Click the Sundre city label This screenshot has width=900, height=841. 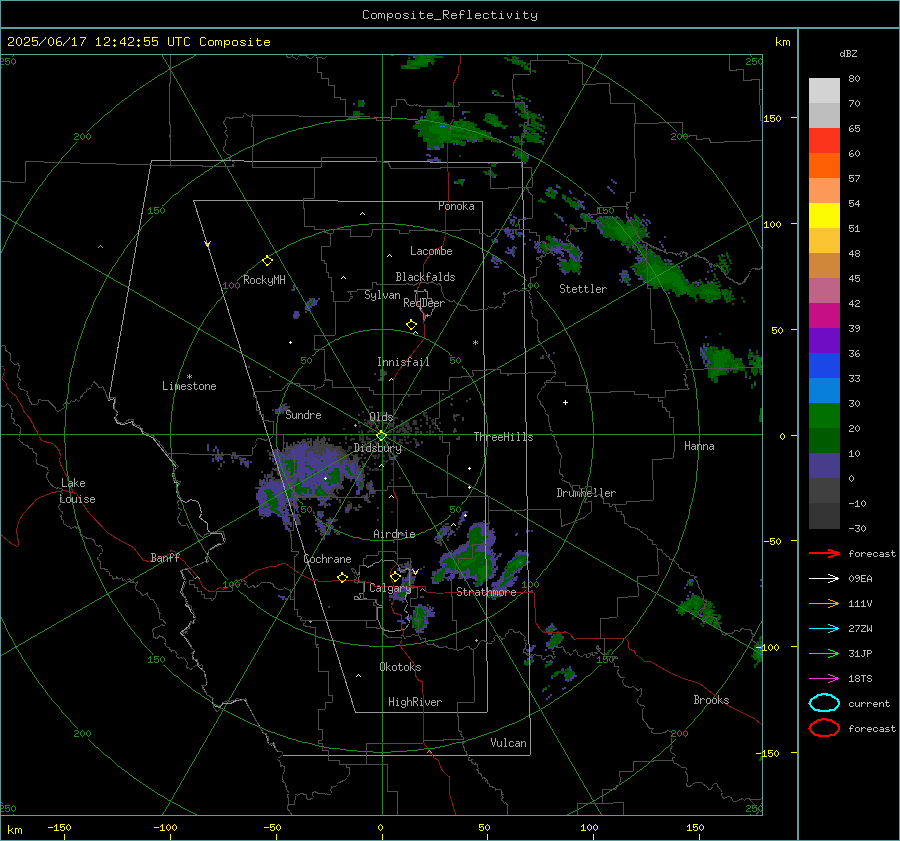click(303, 415)
